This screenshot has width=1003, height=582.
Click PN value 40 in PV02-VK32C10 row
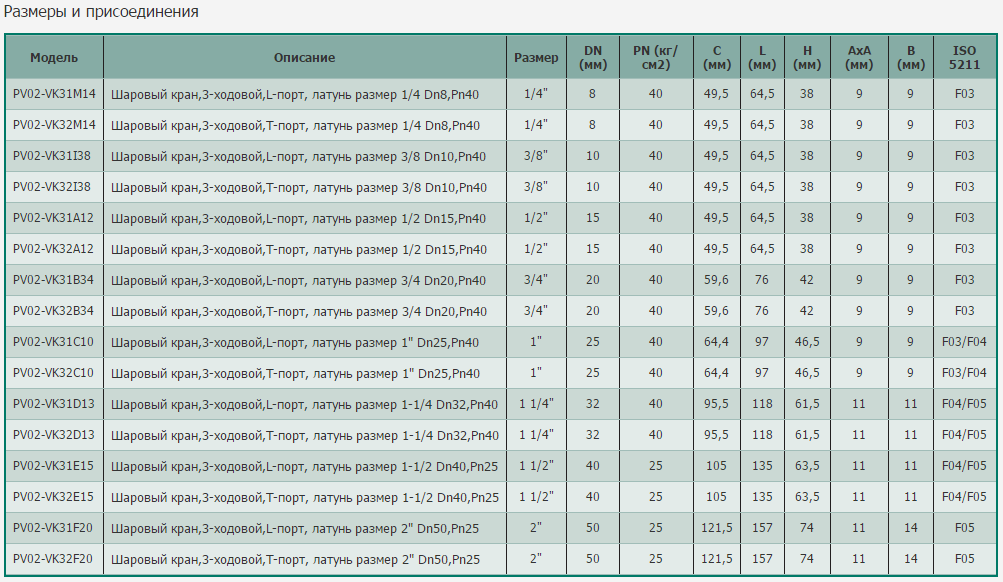[x=656, y=373]
